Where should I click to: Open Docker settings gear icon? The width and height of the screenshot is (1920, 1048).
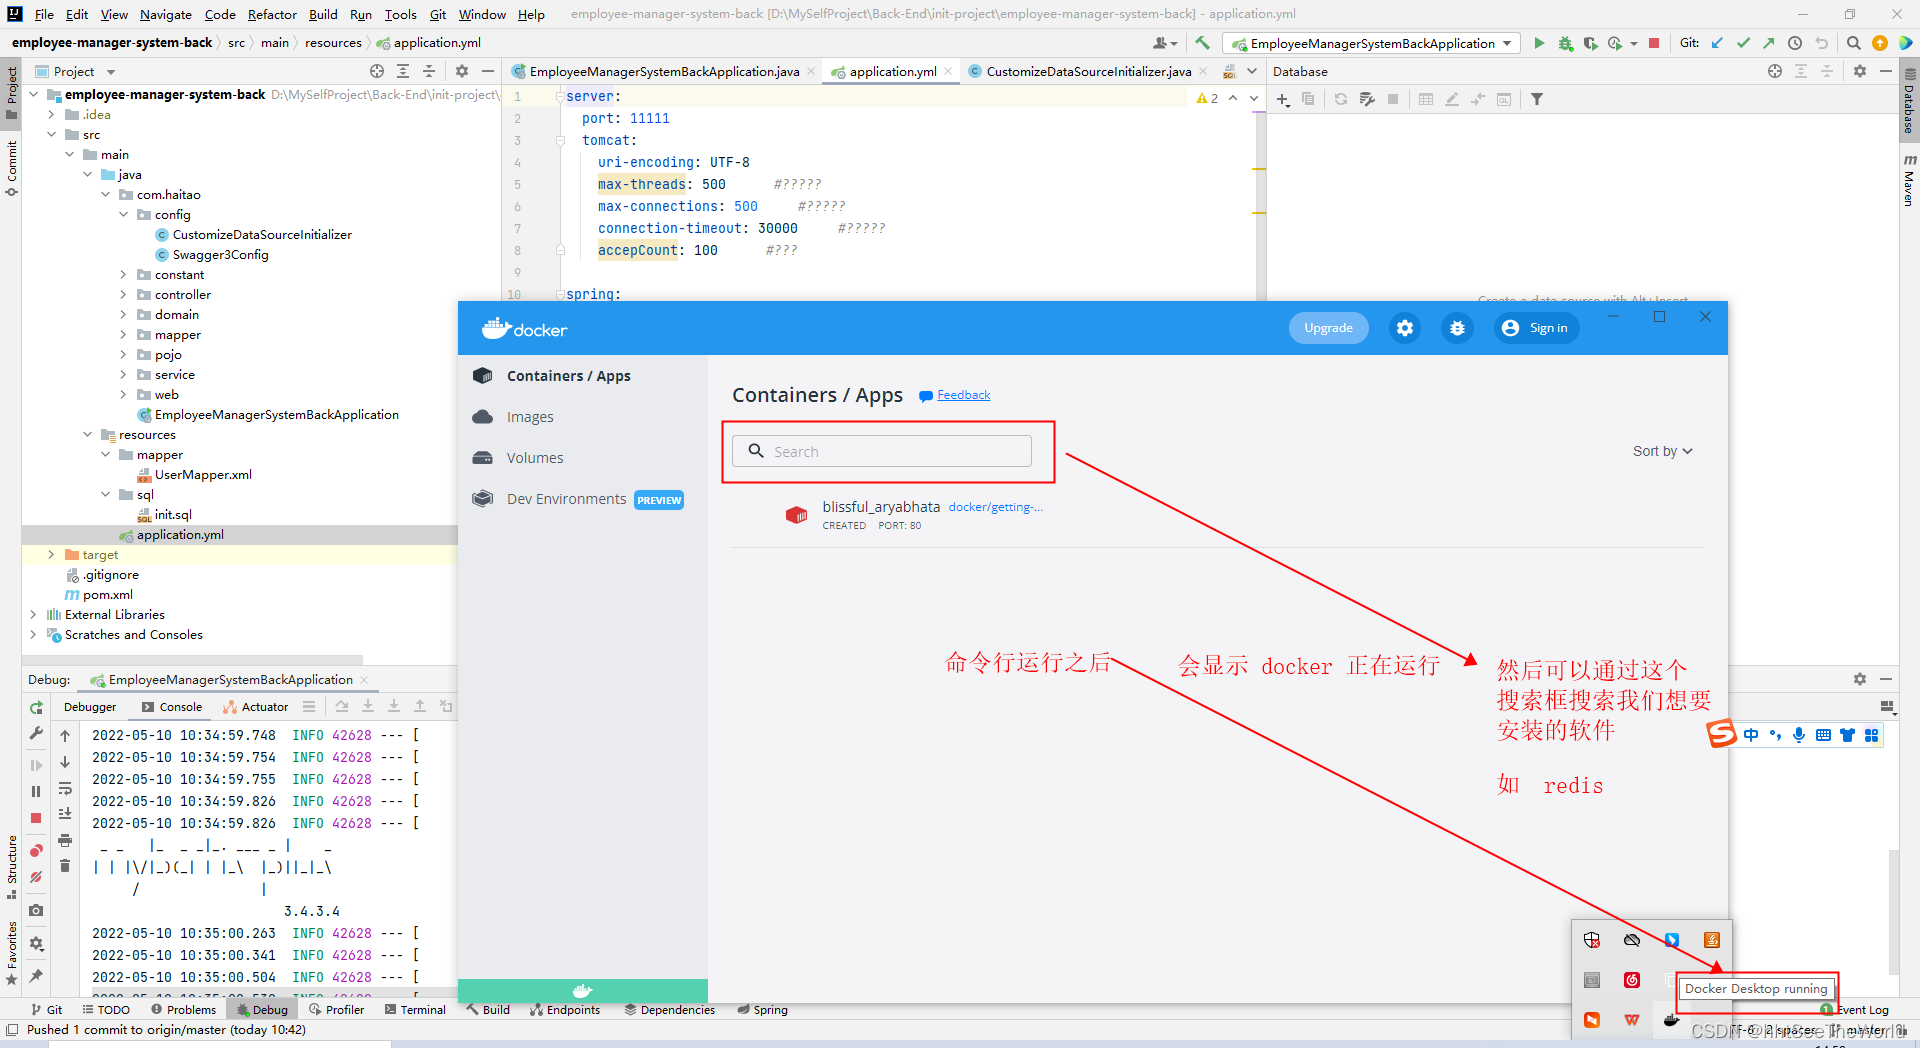click(x=1405, y=328)
